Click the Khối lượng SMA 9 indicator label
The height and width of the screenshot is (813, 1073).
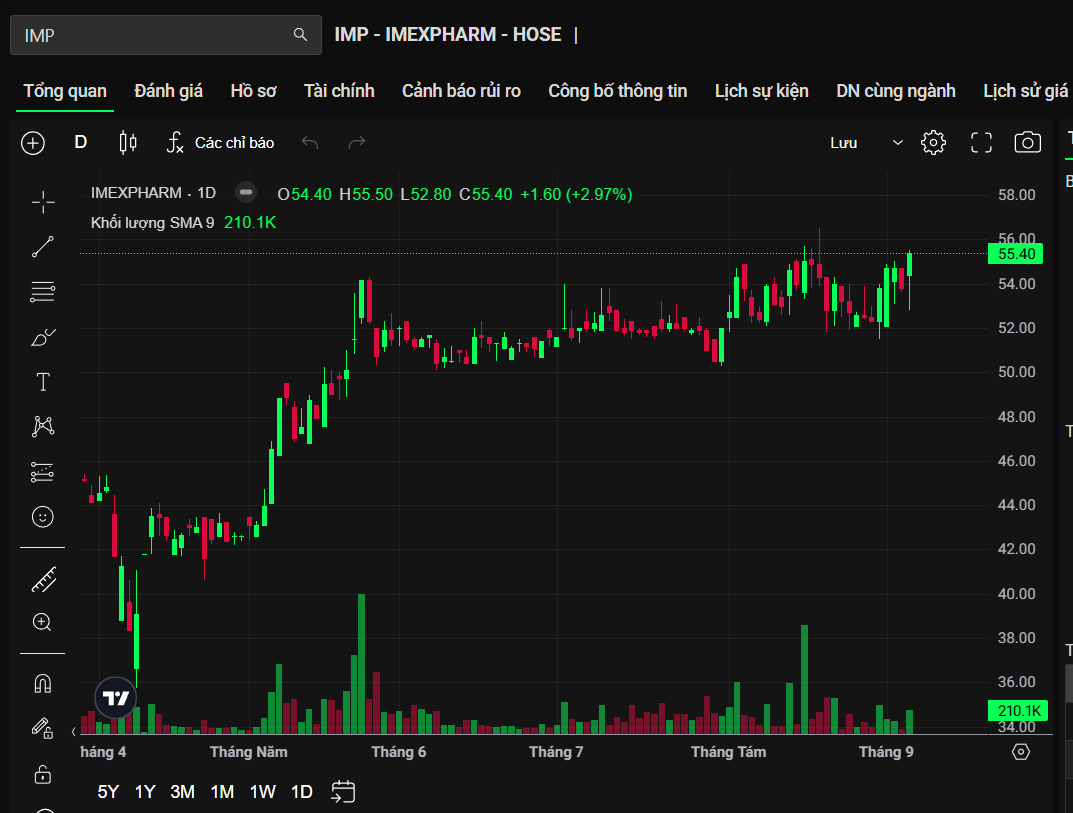click(x=153, y=222)
